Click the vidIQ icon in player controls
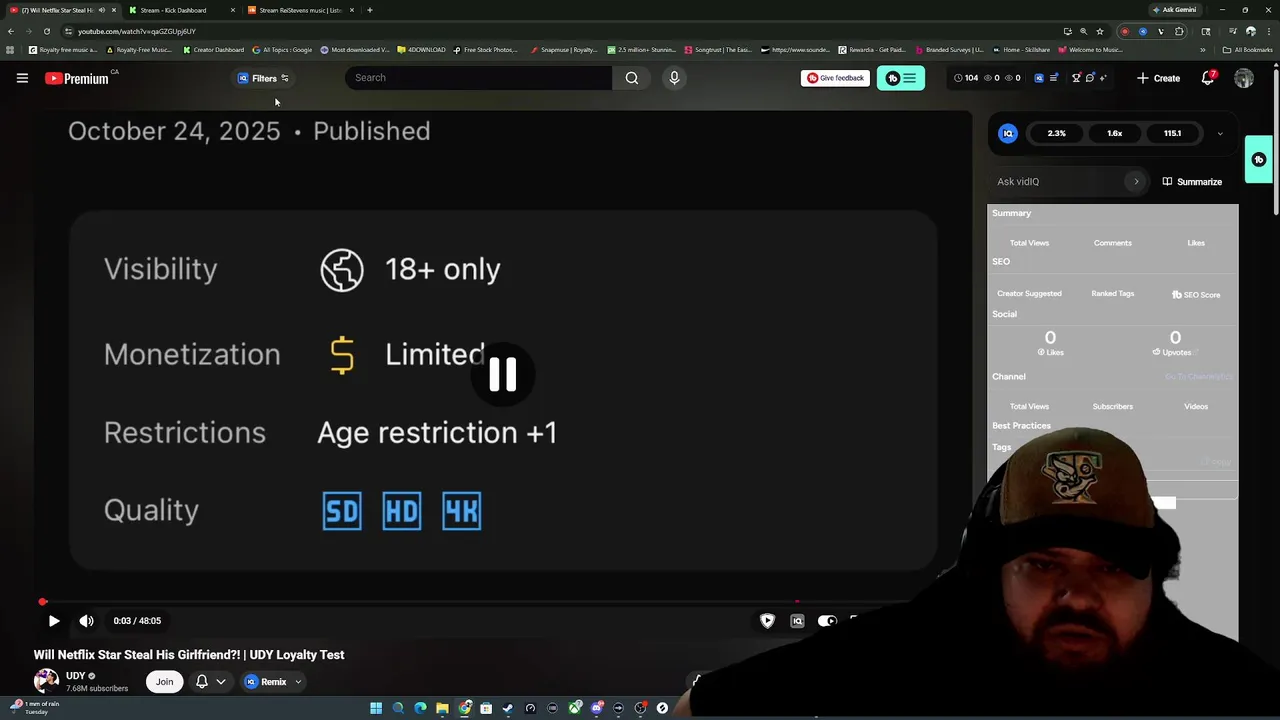Viewport: 1280px width, 720px height. pos(797,621)
